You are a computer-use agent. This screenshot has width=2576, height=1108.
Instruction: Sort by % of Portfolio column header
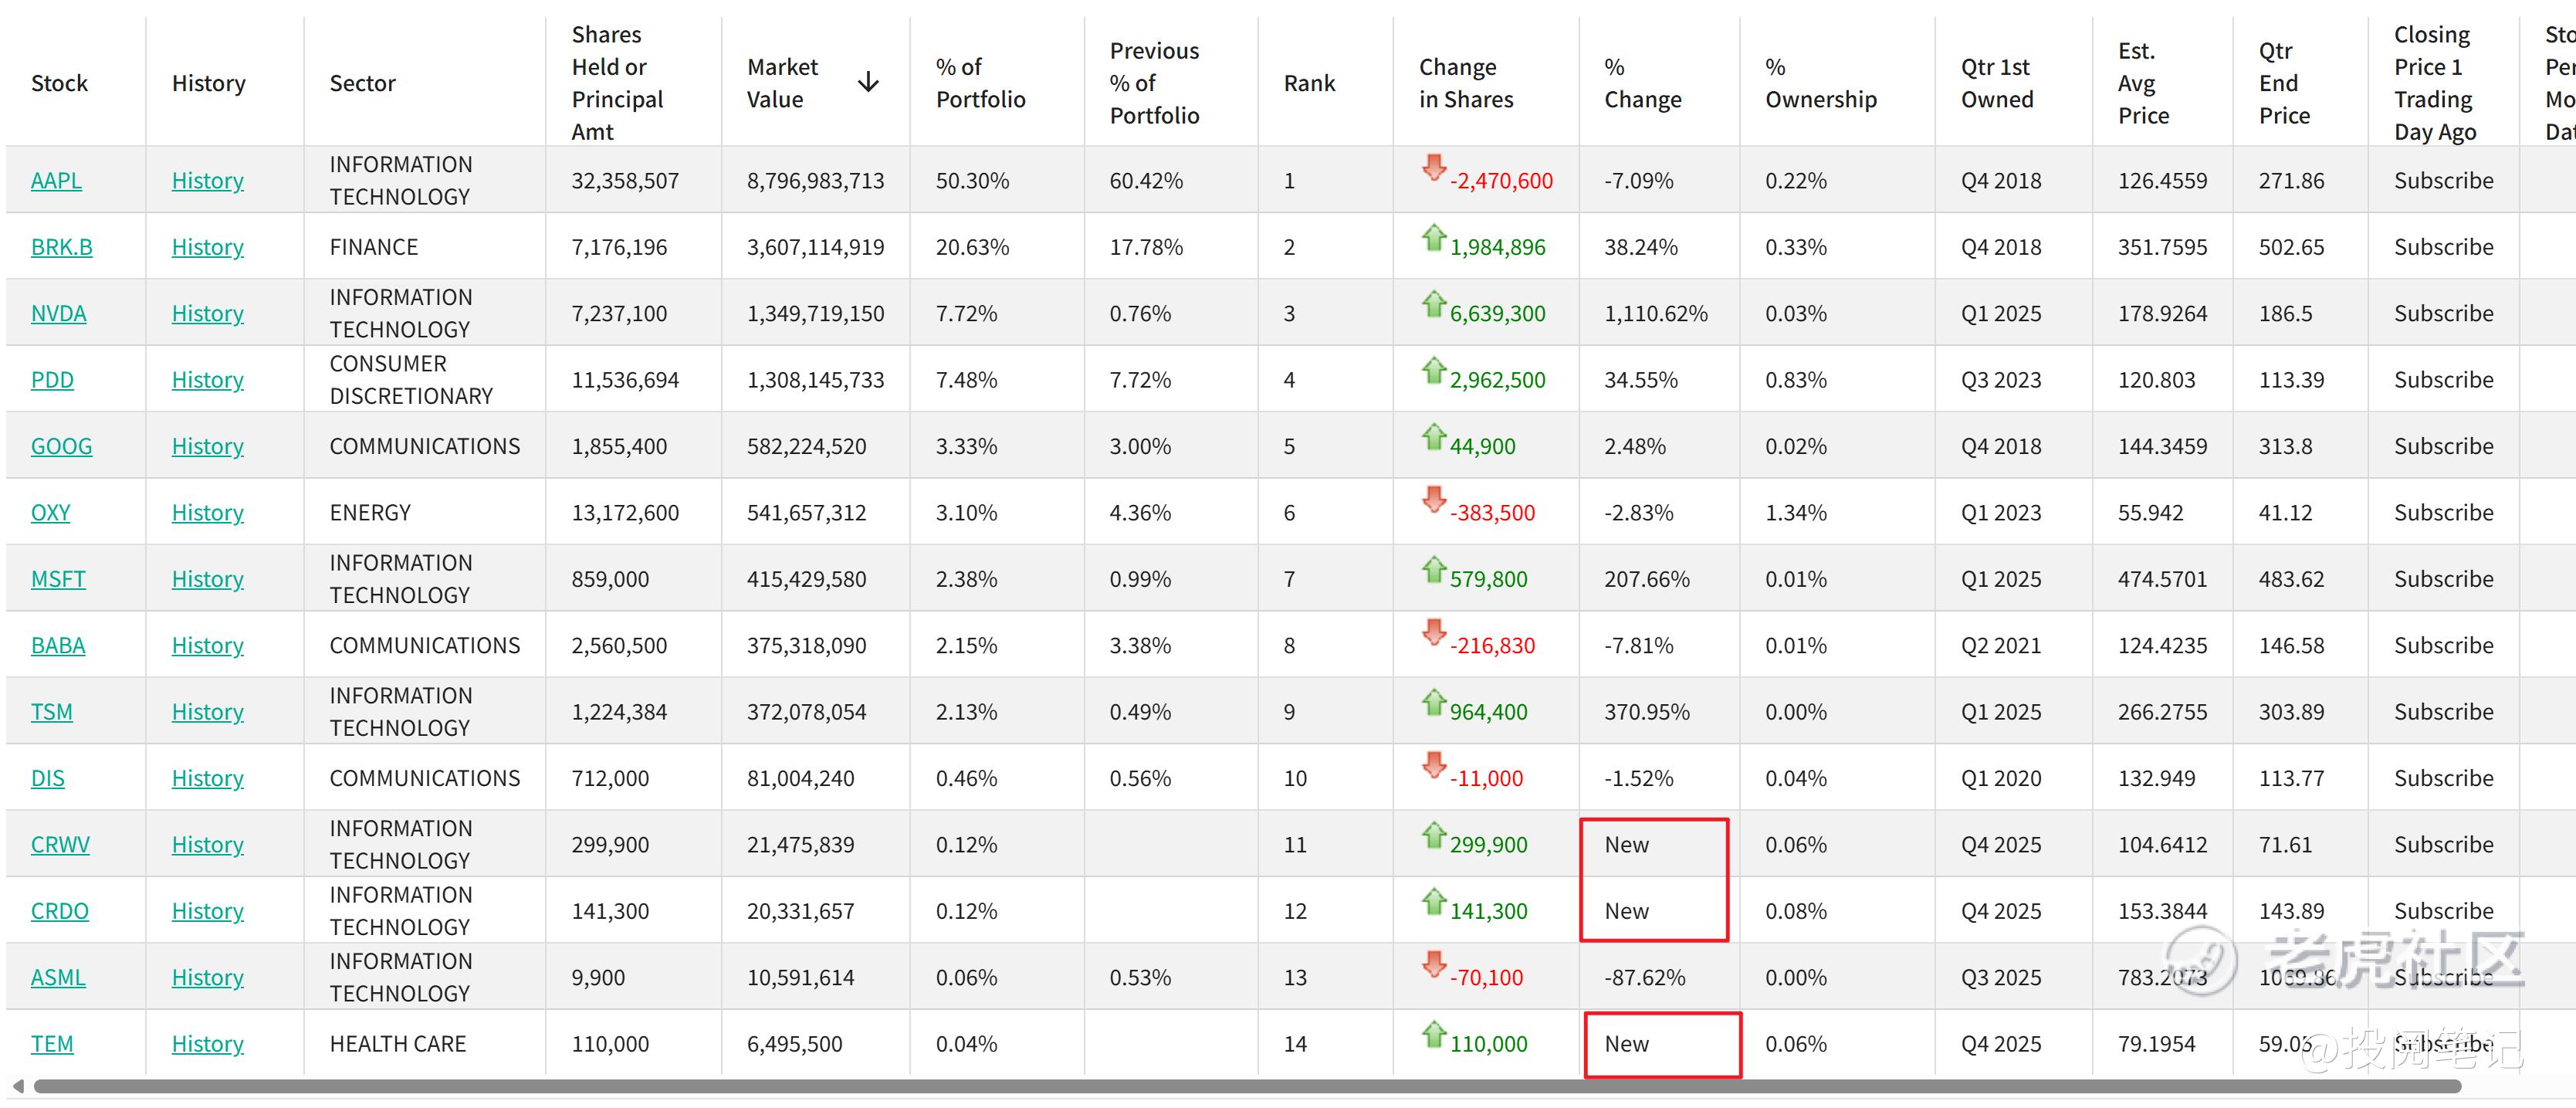(980, 83)
